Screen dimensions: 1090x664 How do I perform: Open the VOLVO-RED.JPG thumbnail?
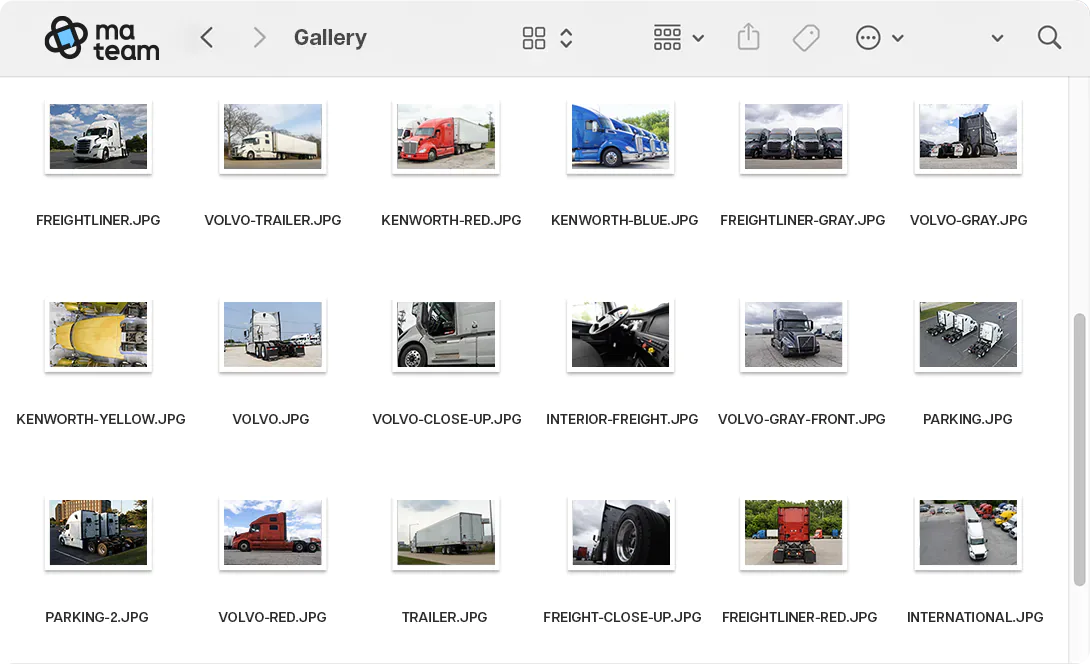click(x=272, y=532)
